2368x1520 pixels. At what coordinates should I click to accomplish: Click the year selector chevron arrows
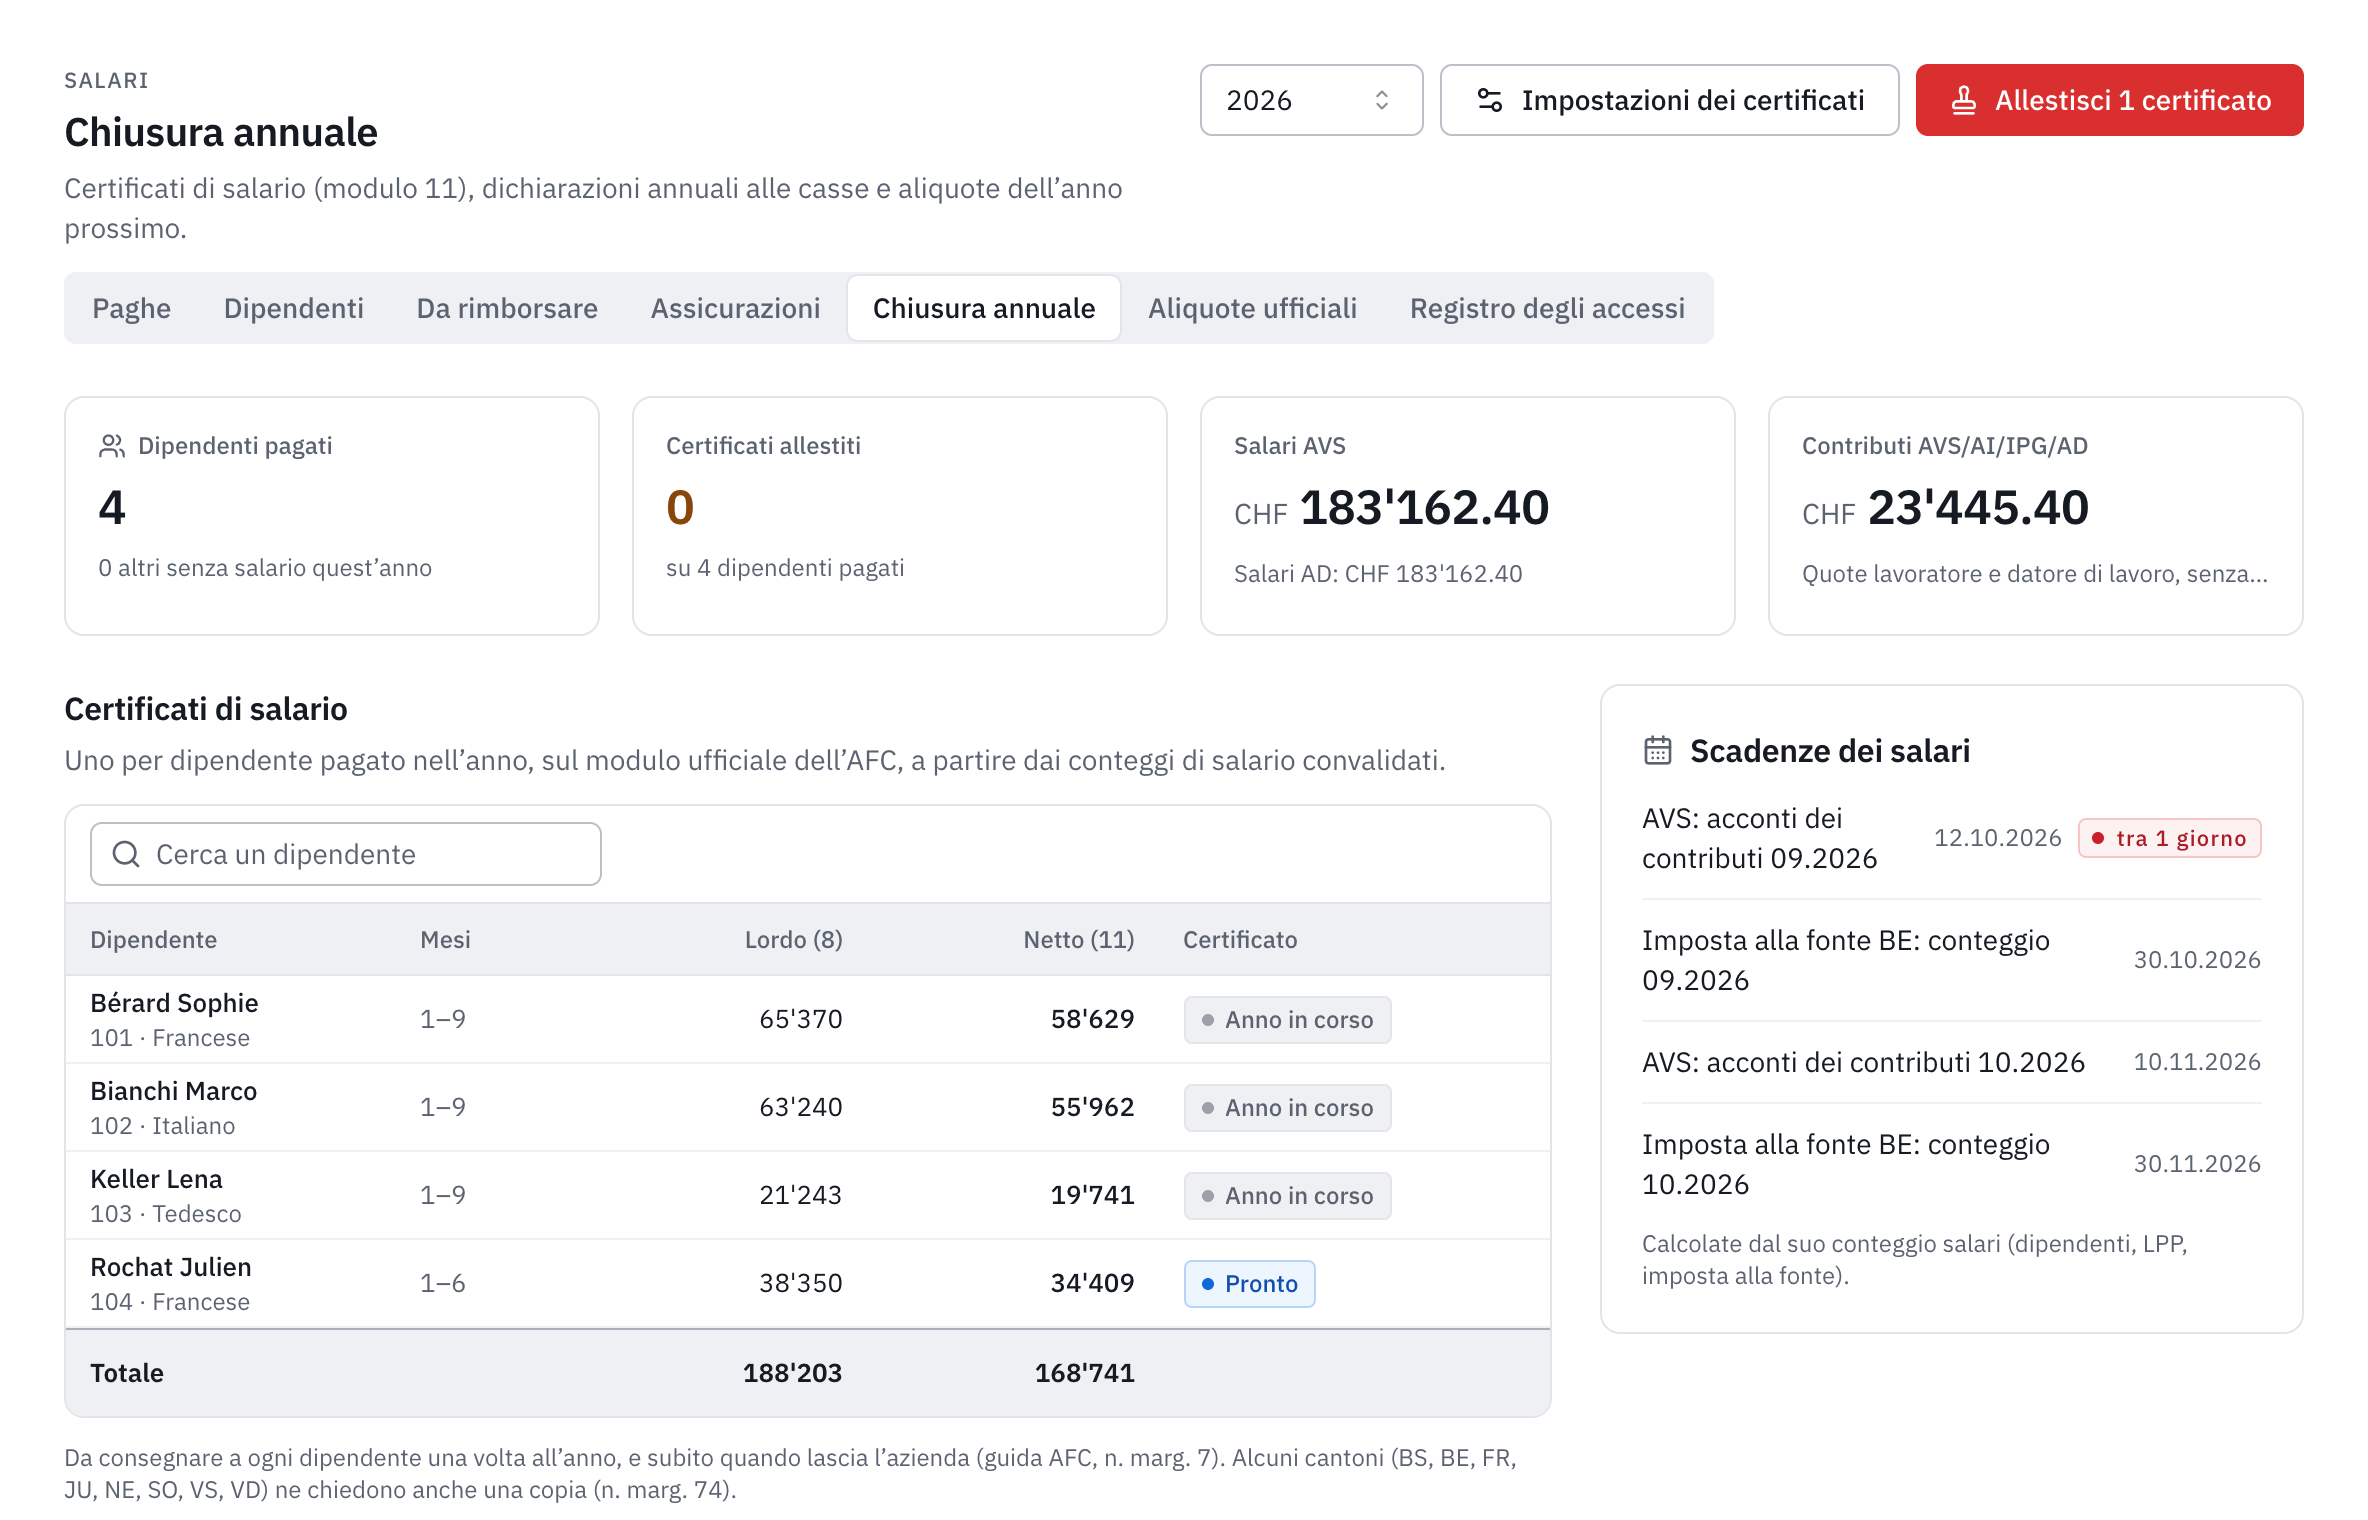point(1382,100)
